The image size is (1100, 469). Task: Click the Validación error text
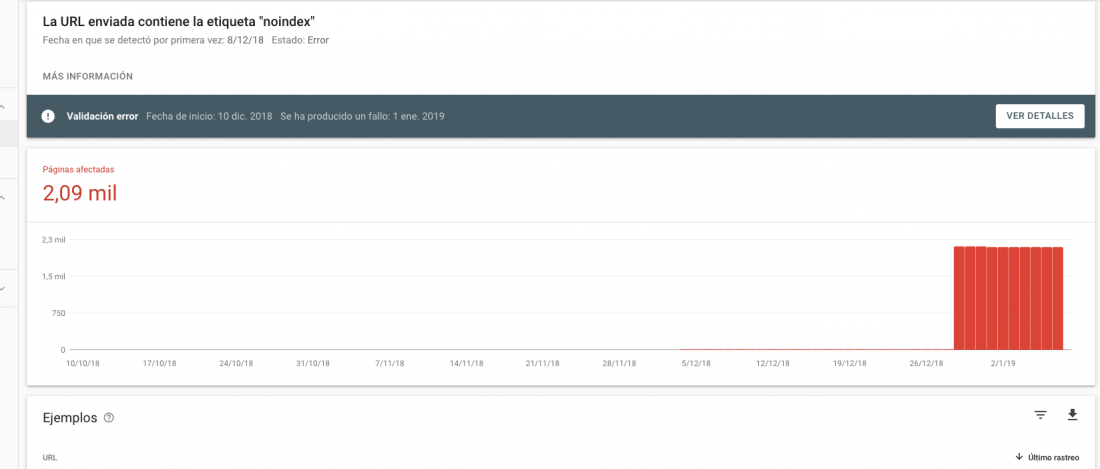[x=102, y=116]
